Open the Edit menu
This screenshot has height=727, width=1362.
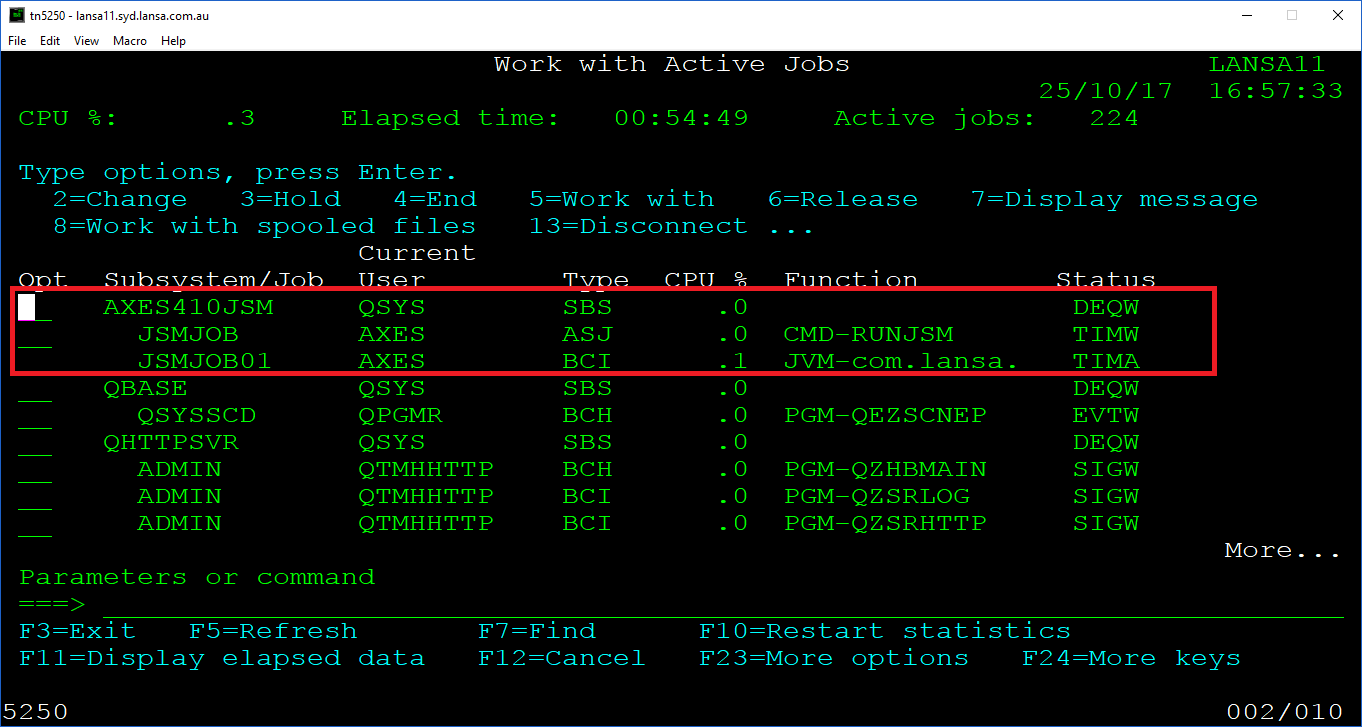pos(50,41)
